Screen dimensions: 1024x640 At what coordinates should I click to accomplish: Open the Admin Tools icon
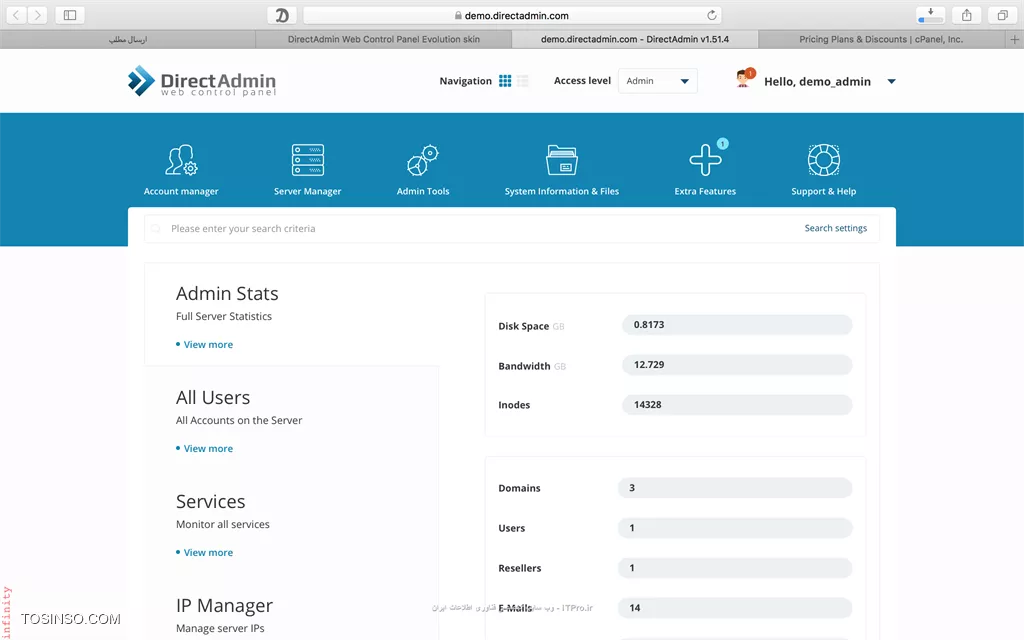(423, 160)
